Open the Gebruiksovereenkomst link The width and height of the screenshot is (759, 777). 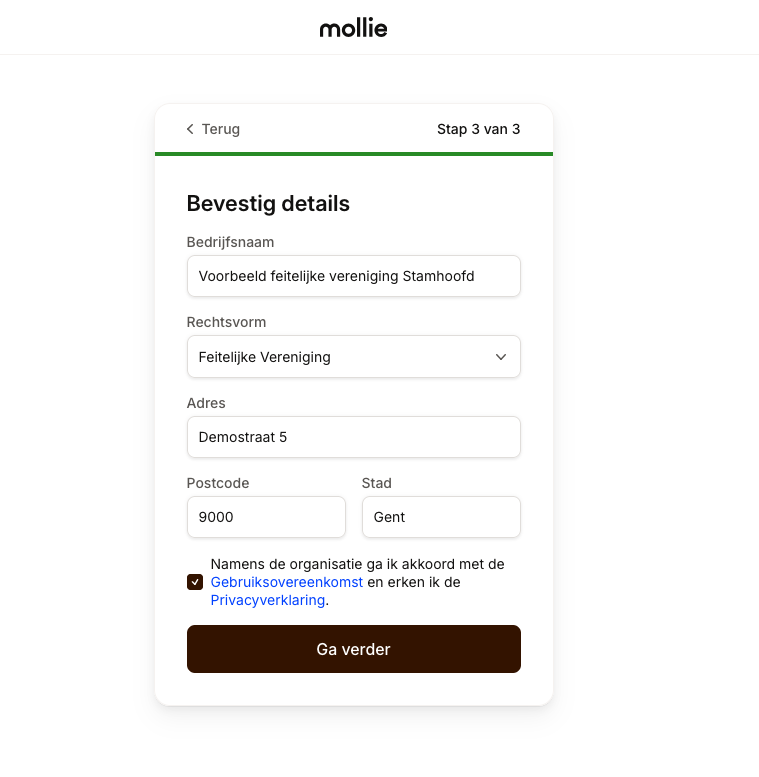click(286, 582)
